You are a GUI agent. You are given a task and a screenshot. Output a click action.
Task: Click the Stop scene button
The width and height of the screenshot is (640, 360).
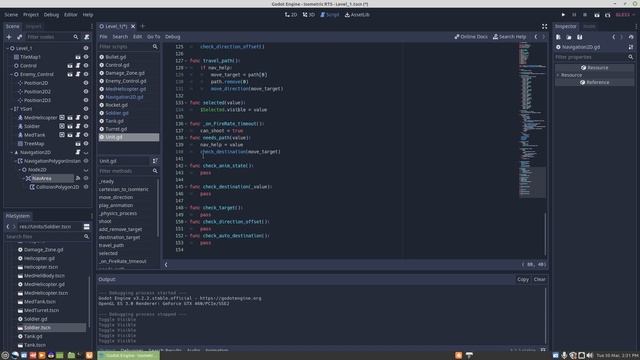(x=585, y=15)
